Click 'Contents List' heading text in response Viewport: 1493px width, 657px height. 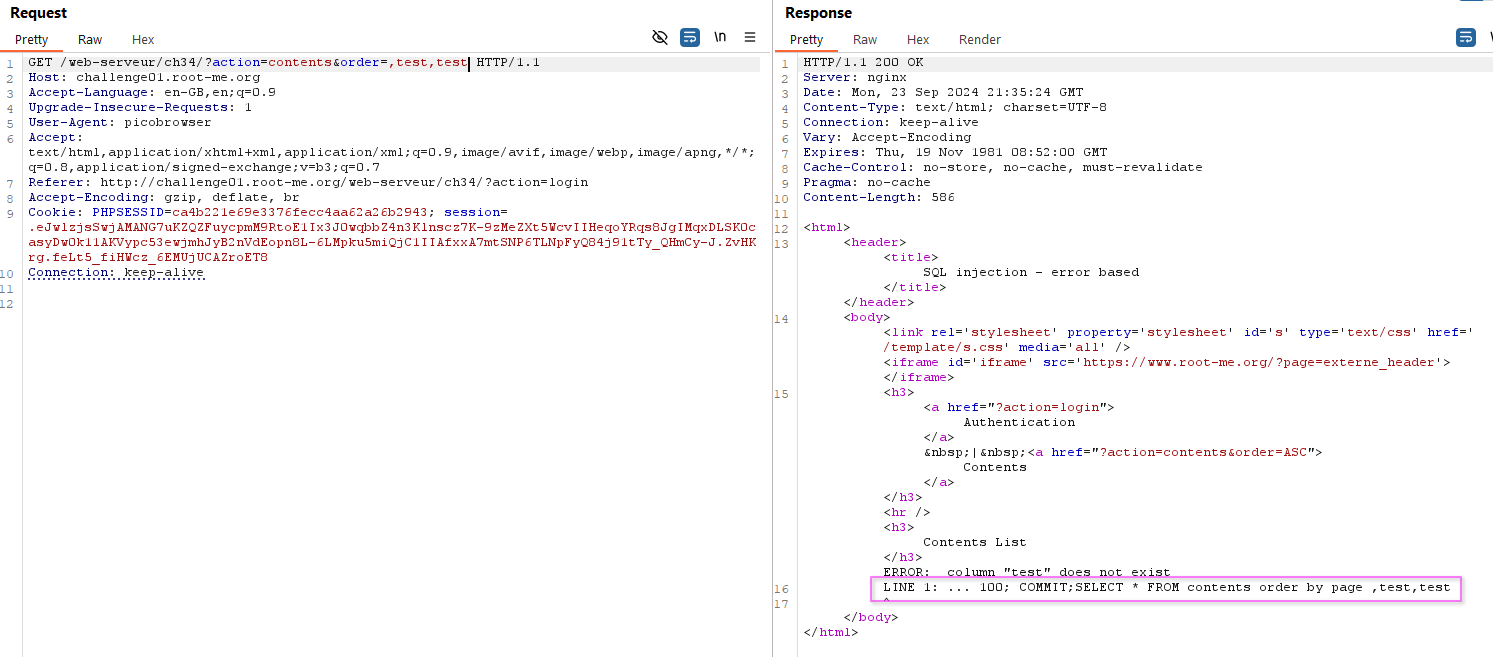point(975,542)
